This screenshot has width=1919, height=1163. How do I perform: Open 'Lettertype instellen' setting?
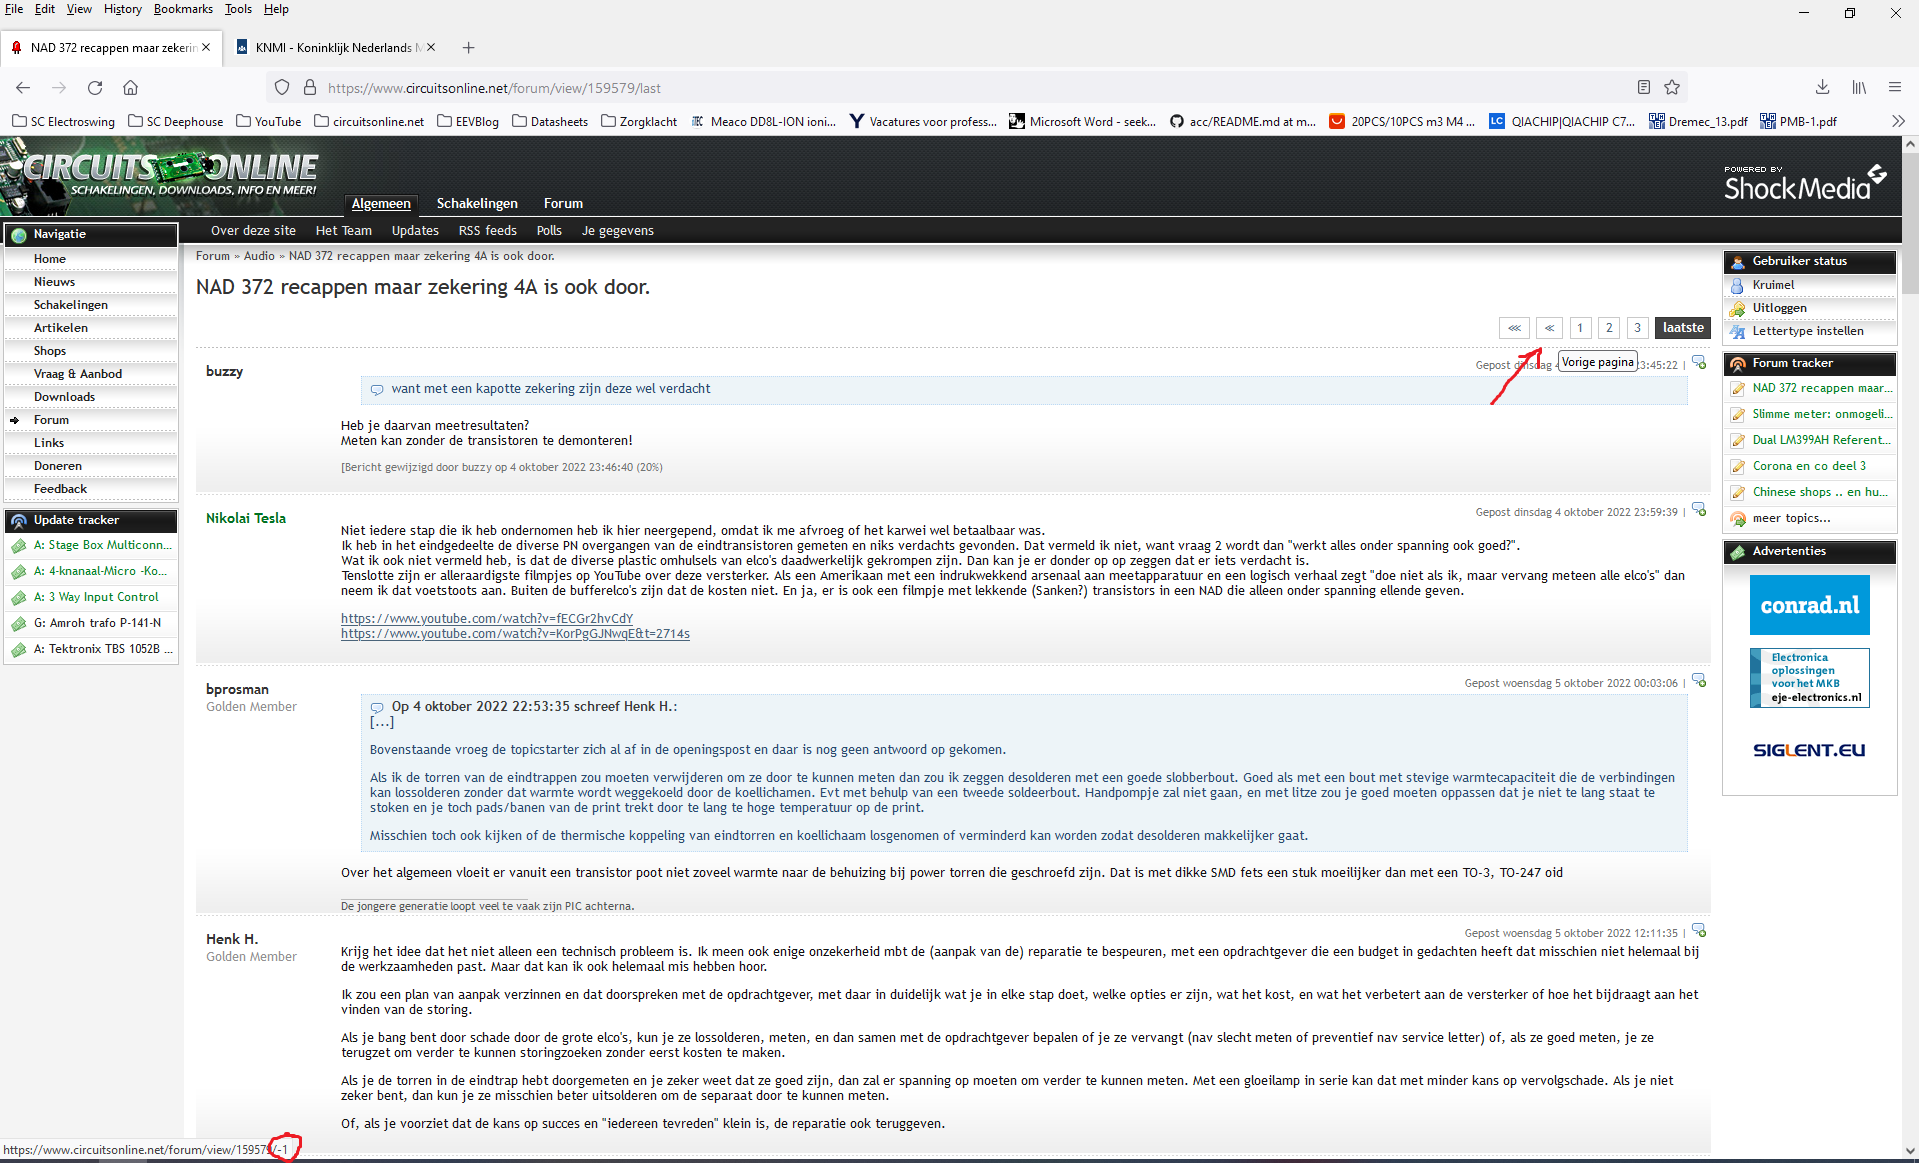click(1808, 331)
